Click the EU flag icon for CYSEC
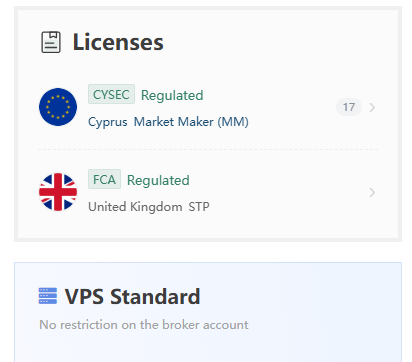The height and width of the screenshot is (362, 412). pos(58,107)
